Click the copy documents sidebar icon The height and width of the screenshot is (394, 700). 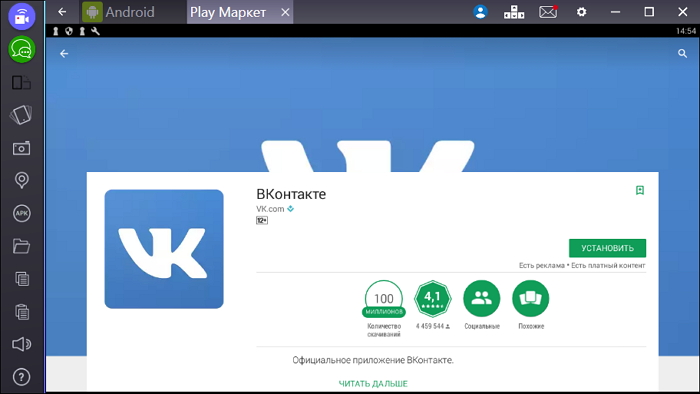[21, 279]
